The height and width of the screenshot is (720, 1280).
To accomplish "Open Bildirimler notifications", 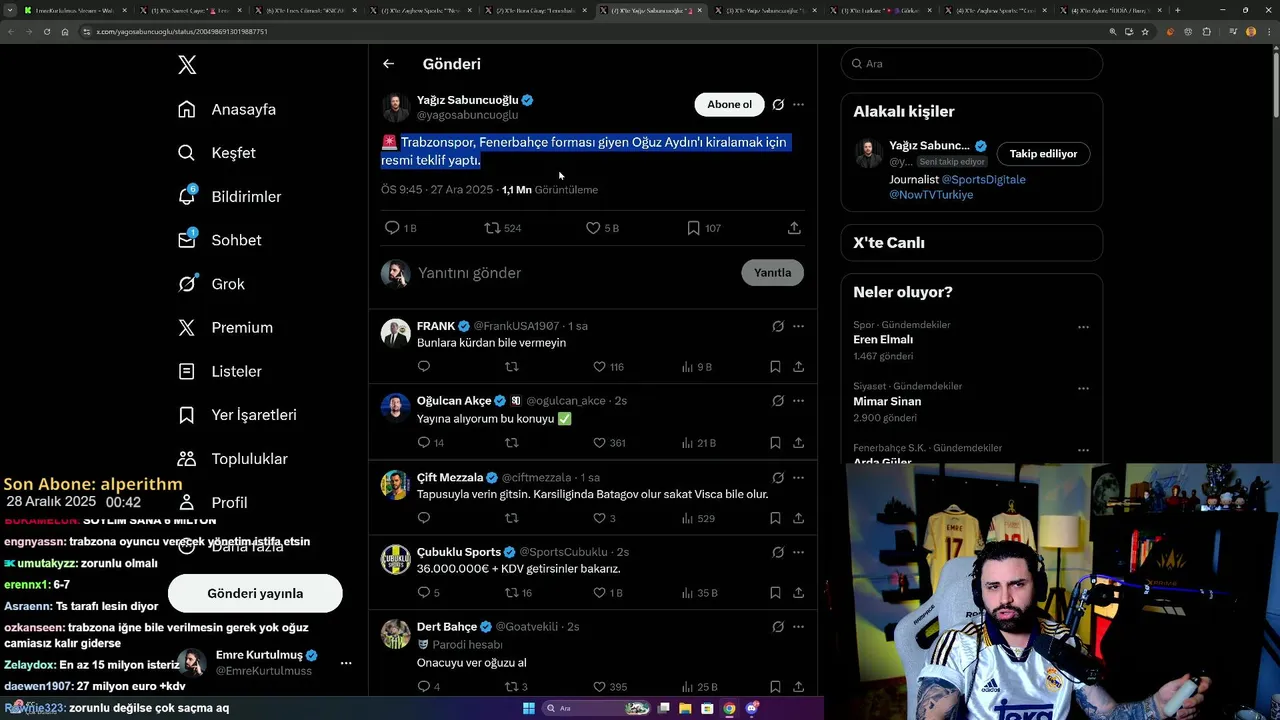I will (229, 197).
